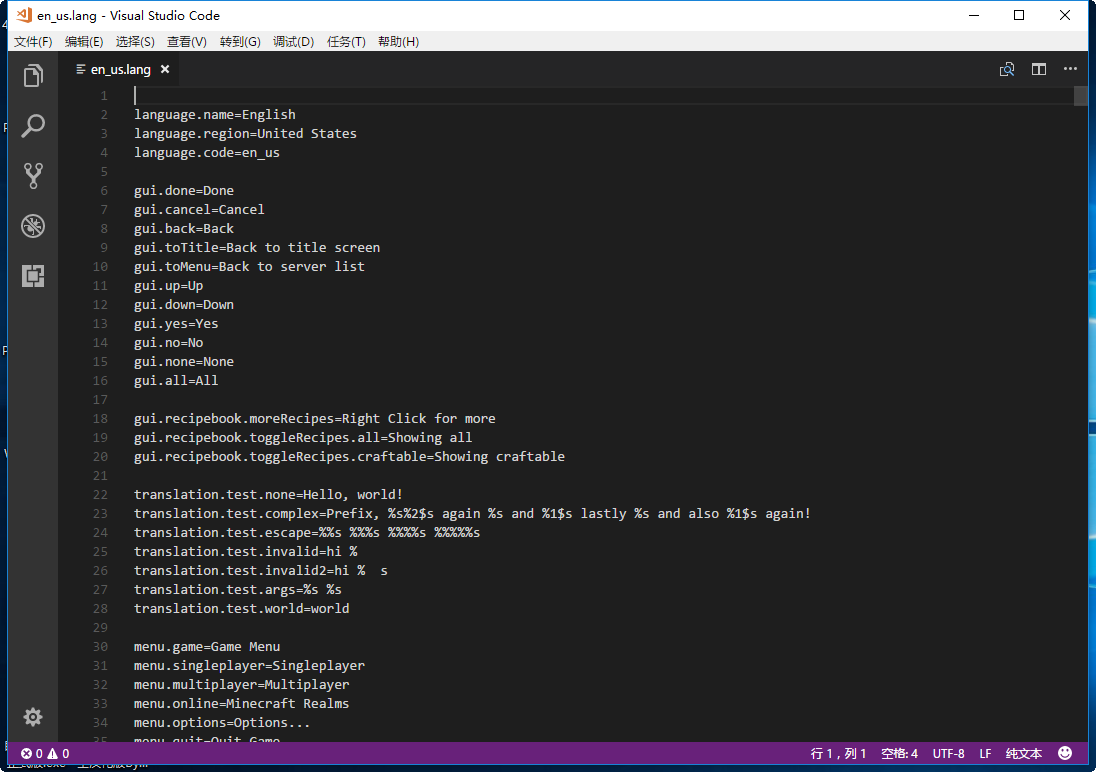This screenshot has width=1096, height=772.
Task: Click the line language.name=English
Action: [x=215, y=115]
